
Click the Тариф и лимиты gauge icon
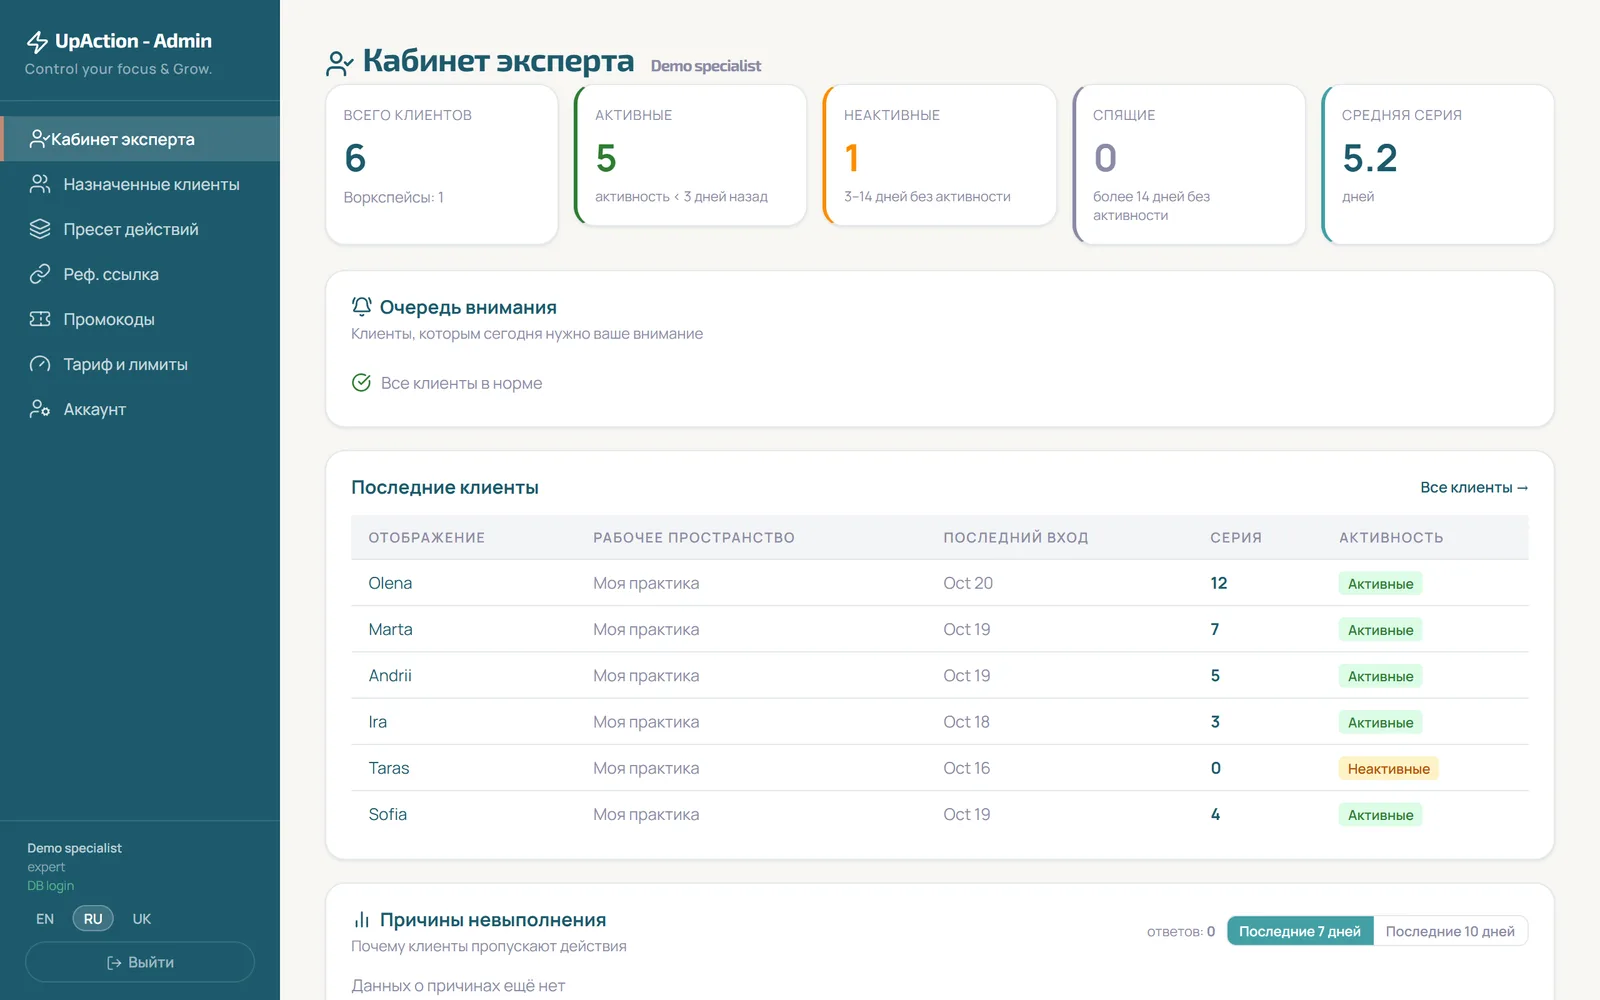click(40, 364)
